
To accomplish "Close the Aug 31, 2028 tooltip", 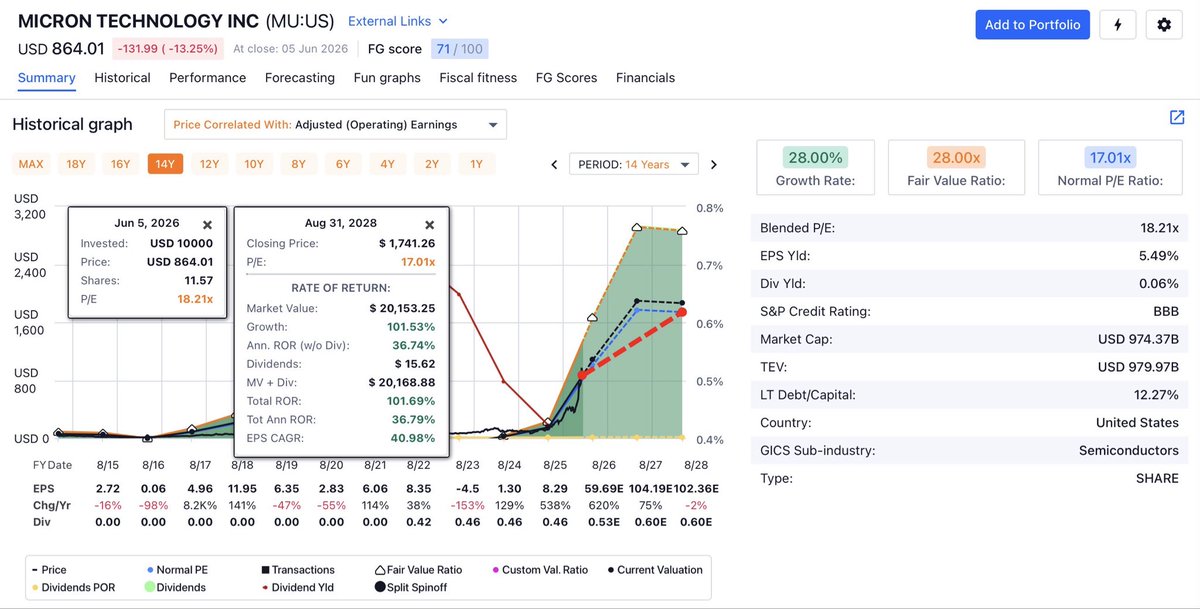I will click(429, 226).
